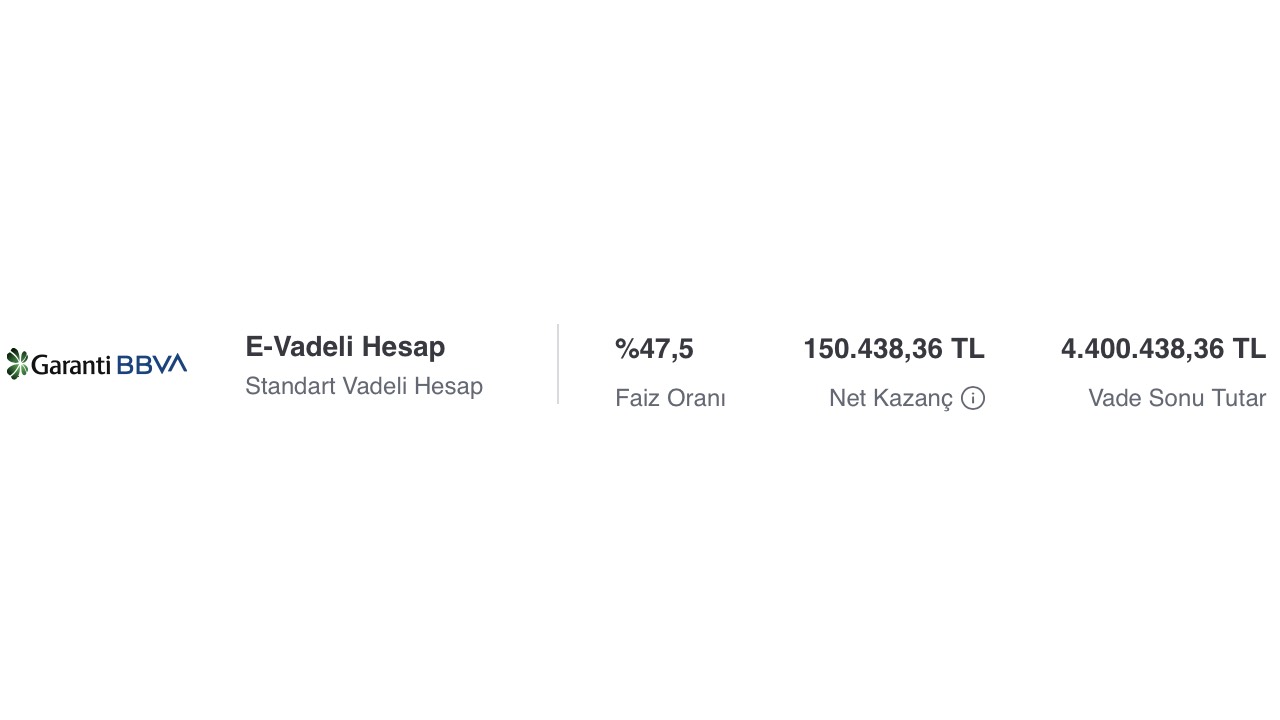Click the info icon beside Net Kazanç
Screen dimensions: 1280x720
point(973,398)
